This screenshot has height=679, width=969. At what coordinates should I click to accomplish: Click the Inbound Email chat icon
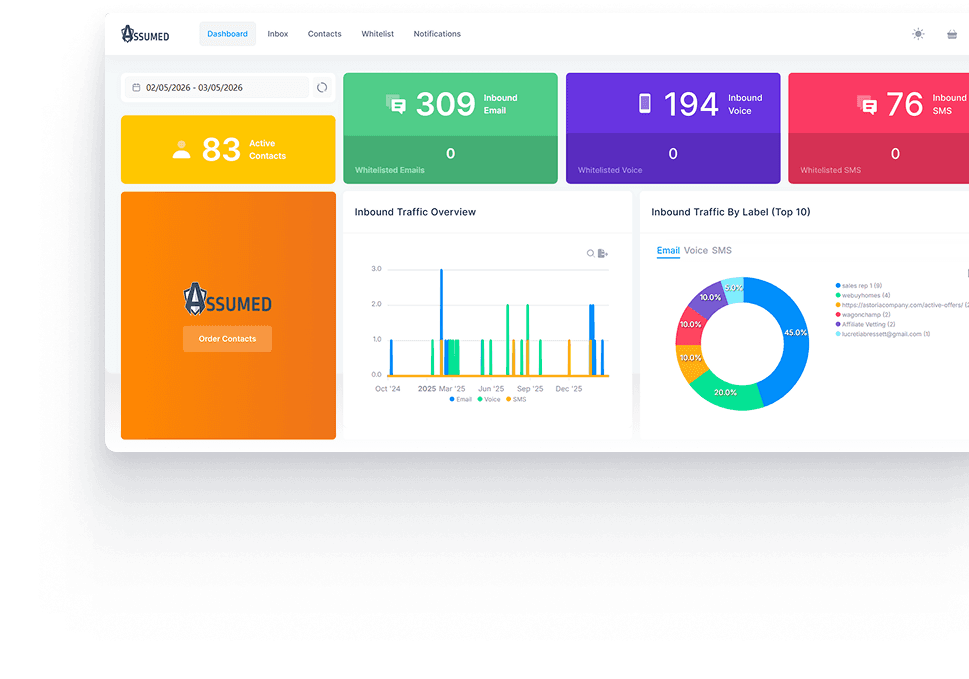tap(396, 104)
